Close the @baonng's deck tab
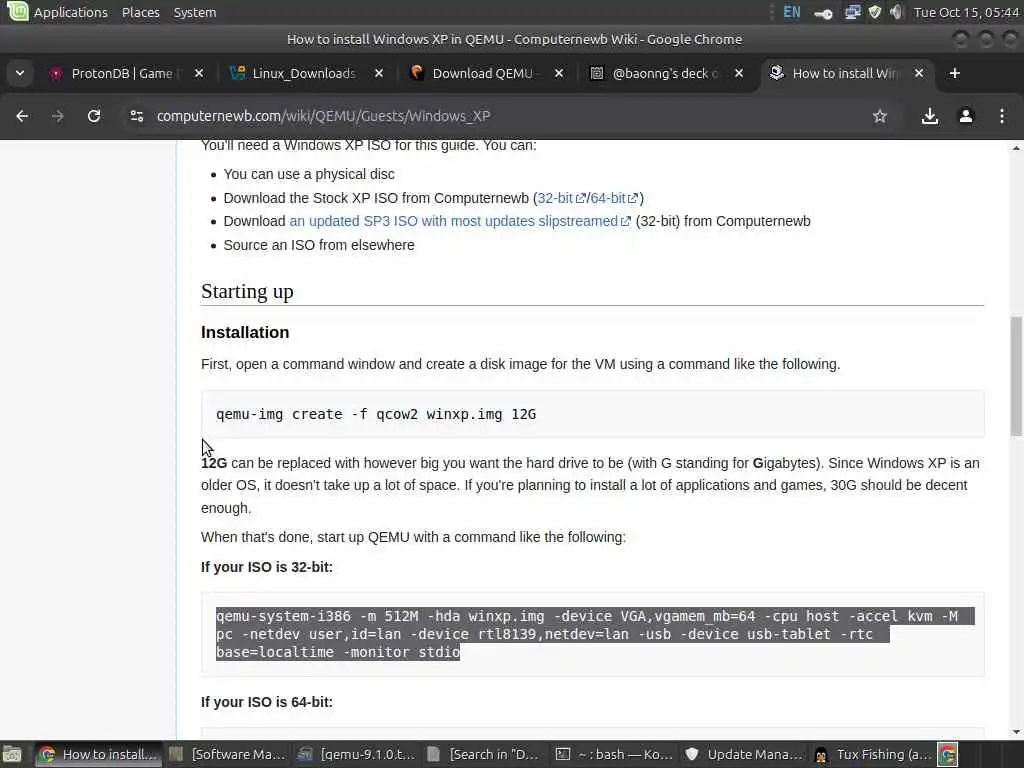 [739, 73]
